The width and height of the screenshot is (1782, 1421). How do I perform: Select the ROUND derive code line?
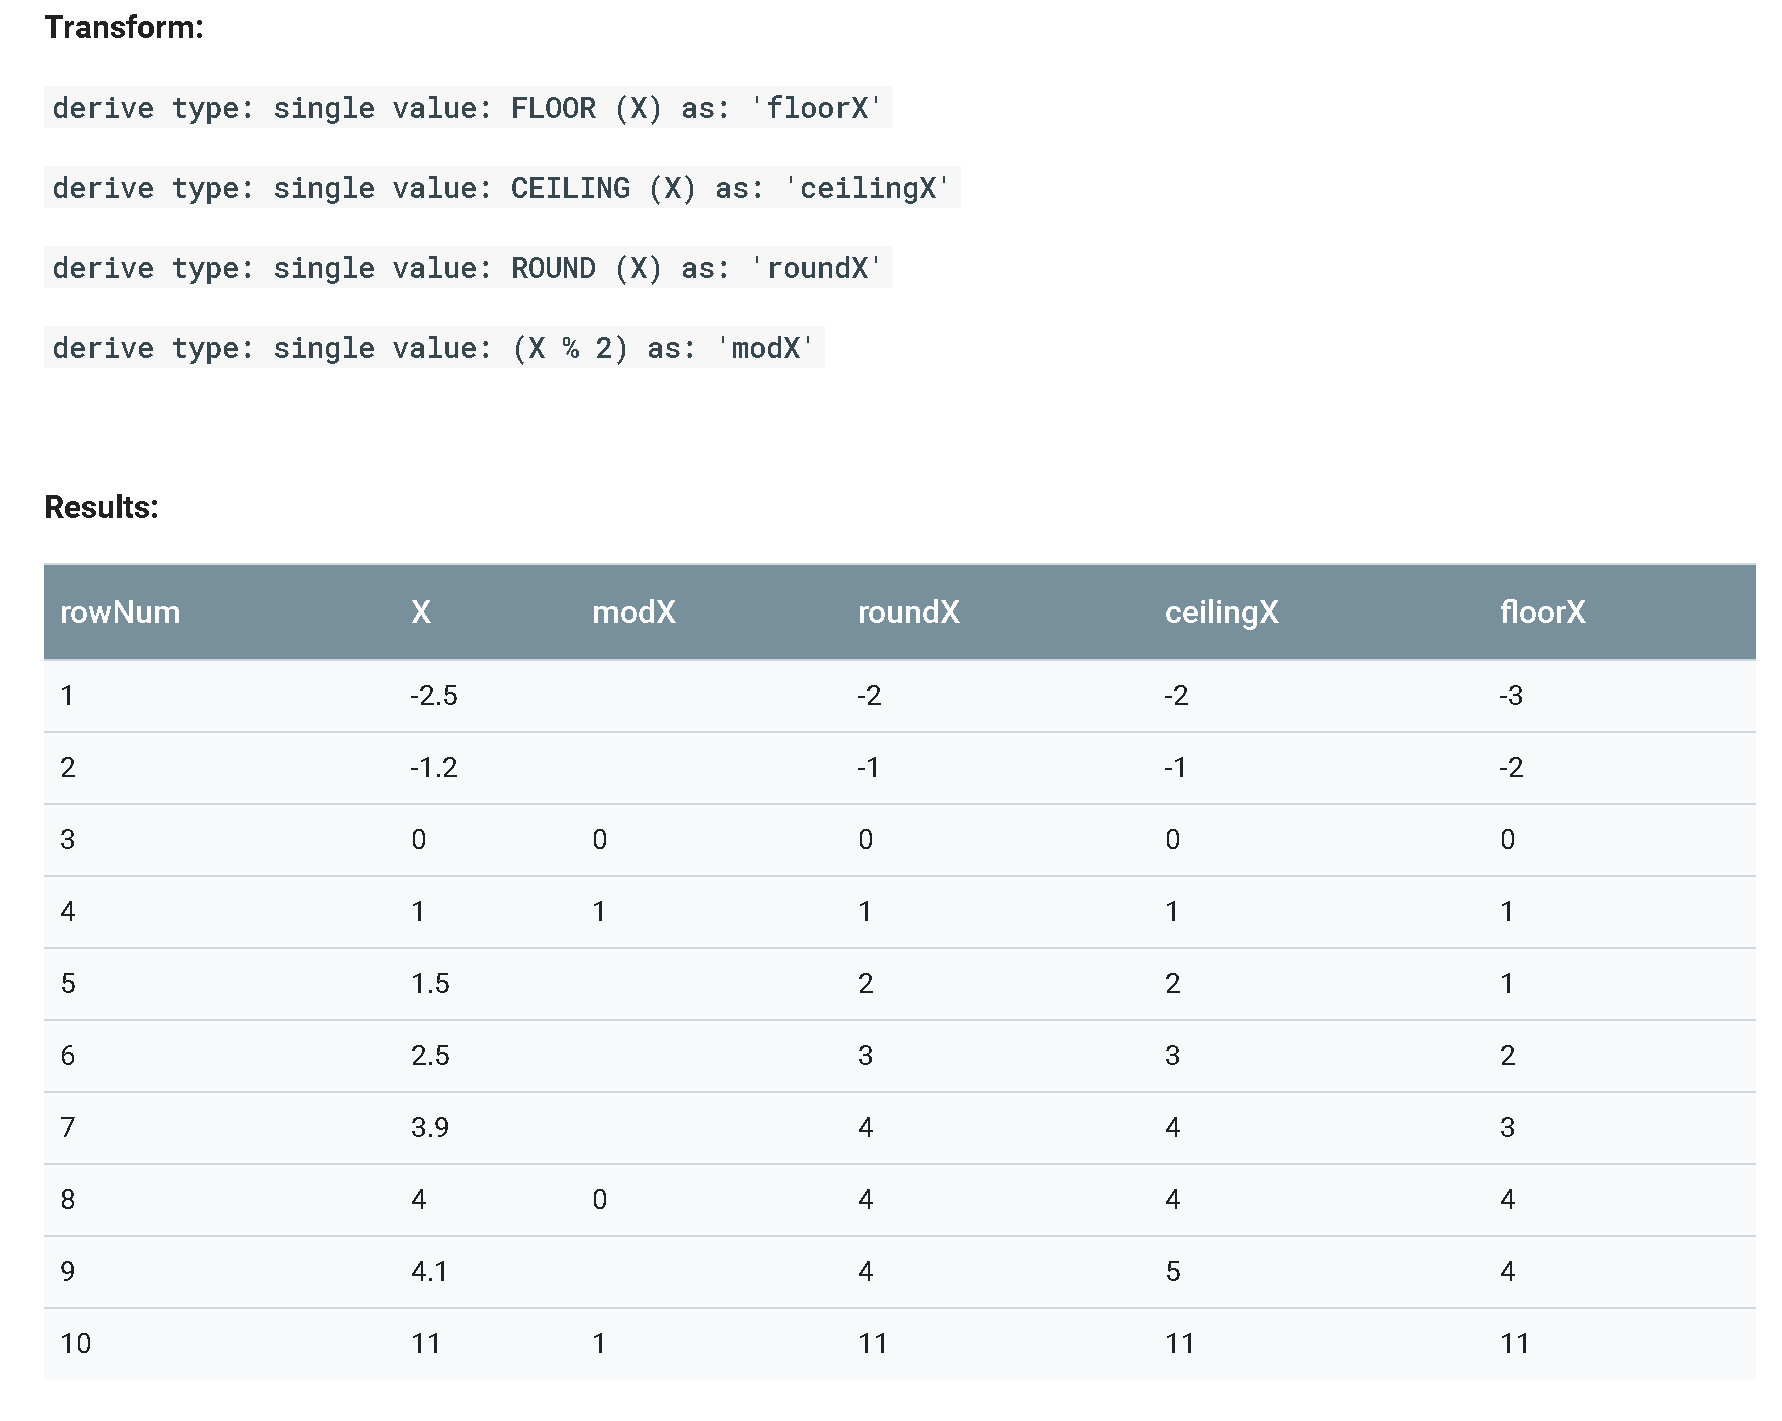pos(467,268)
